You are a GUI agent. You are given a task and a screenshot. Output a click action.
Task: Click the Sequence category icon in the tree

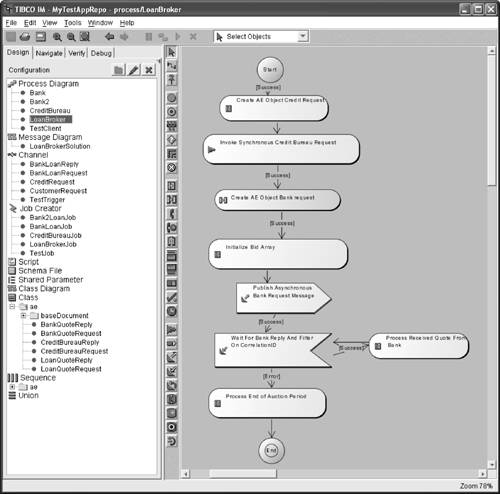pyautogui.click(x=13, y=378)
